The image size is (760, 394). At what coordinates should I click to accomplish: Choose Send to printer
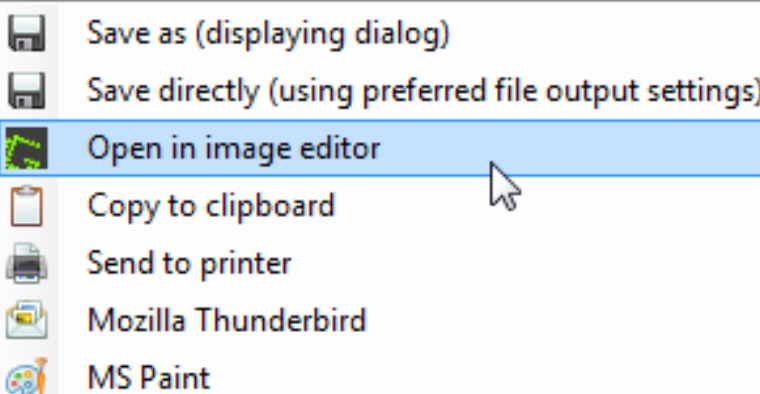(x=189, y=263)
